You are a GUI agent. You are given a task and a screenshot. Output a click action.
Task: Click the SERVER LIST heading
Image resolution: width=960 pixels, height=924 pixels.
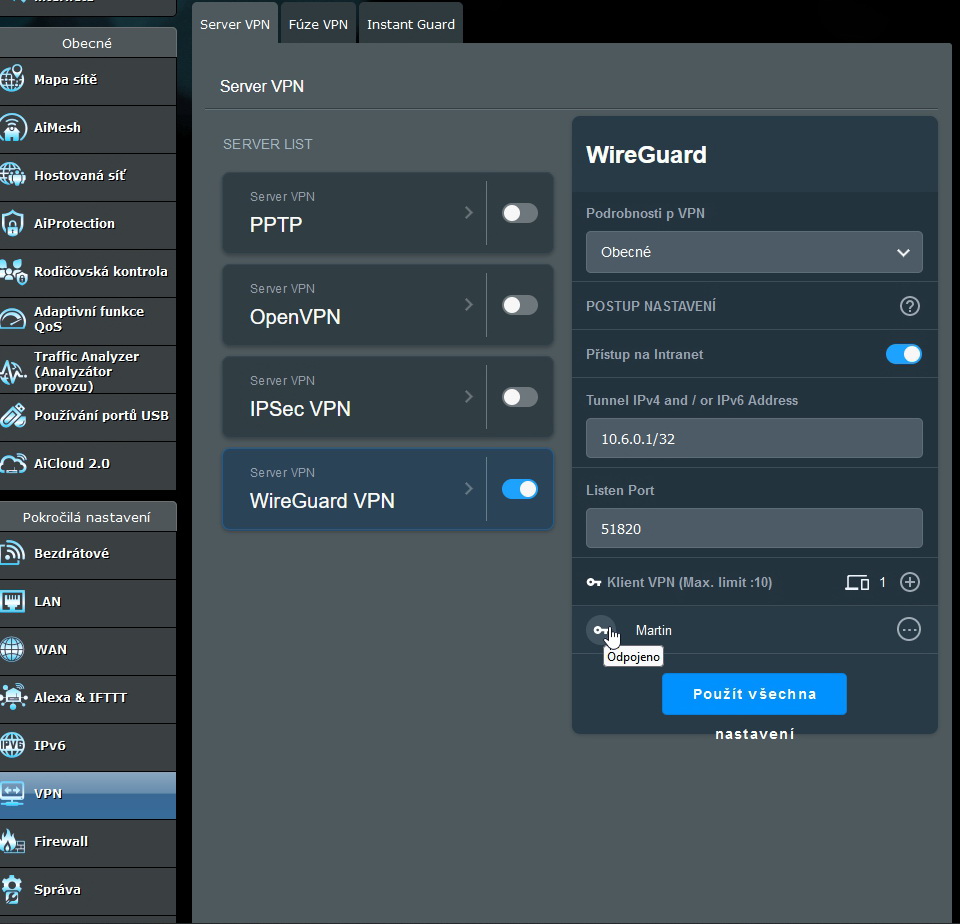(x=268, y=144)
